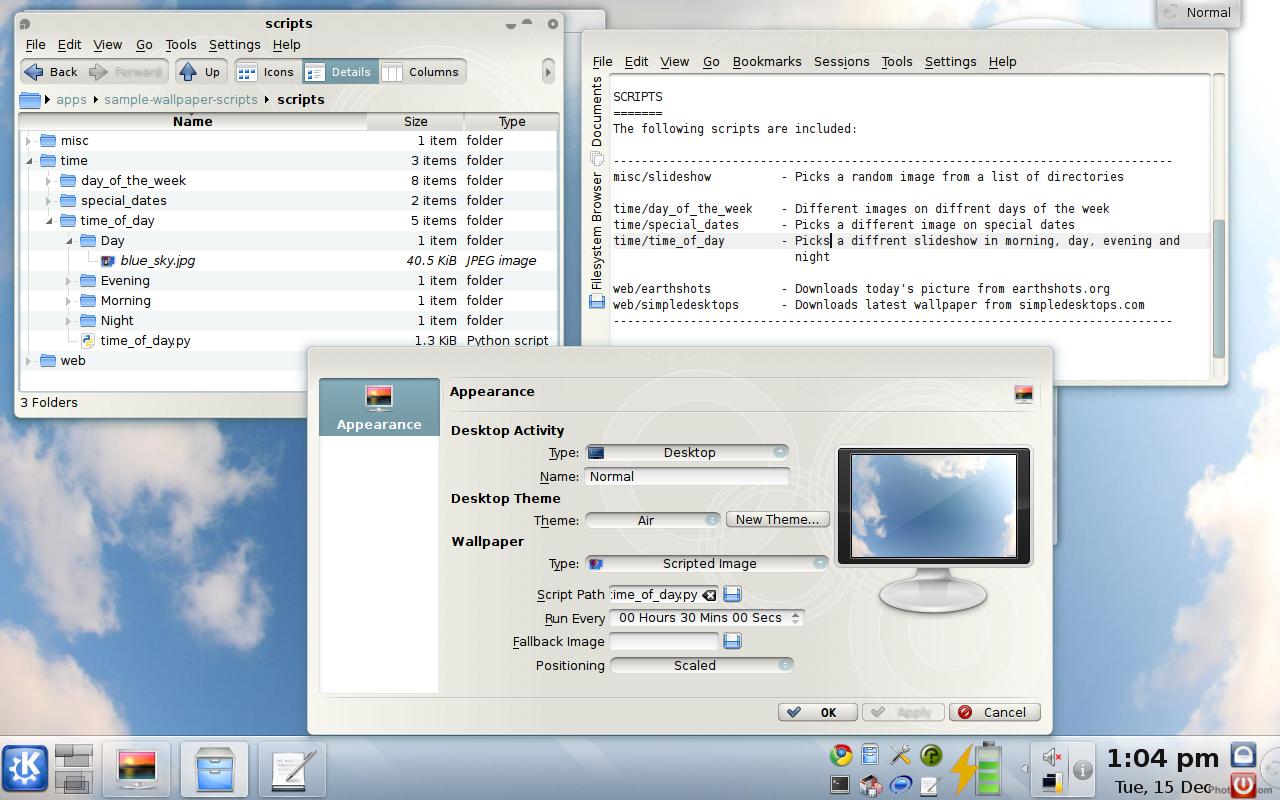Open the terminal launcher in the panel
Image resolution: width=1280 pixels, height=800 pixels.
click(841, 785)
